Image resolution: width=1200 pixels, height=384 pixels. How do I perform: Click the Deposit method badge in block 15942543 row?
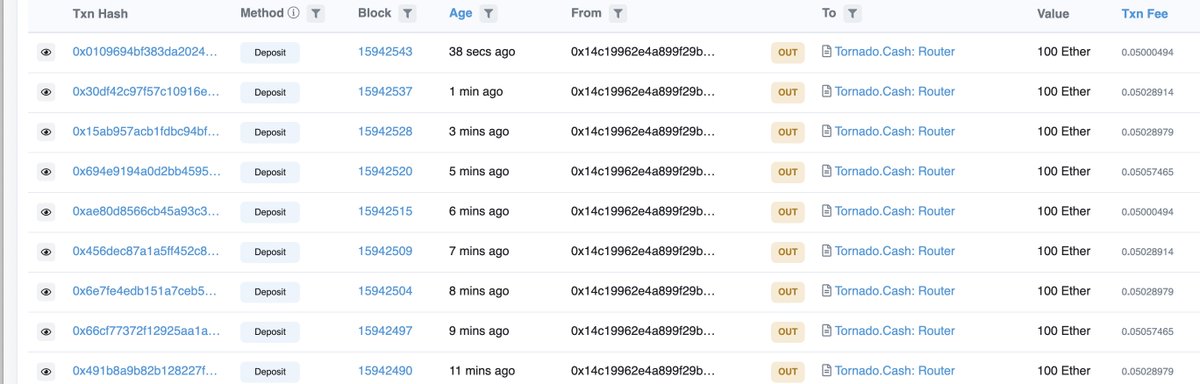270,52
